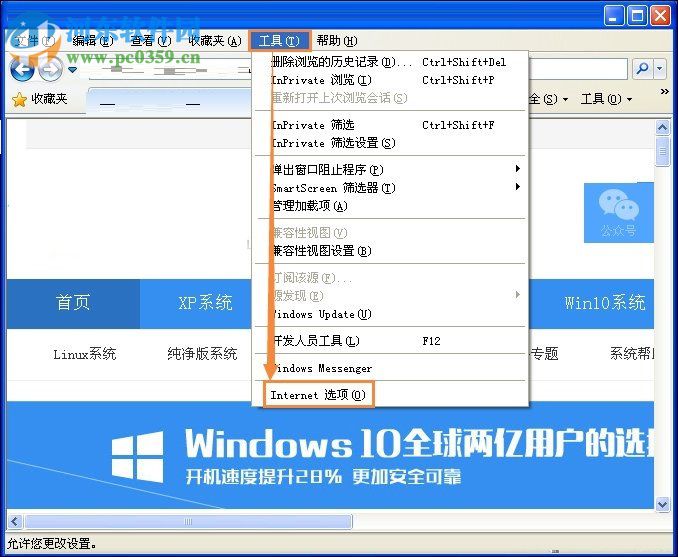Image resolution: width=678 pixels, height=557 pixels.
Task: Expand the search provider dropdown arrow
Action: [x=659, y=68]
